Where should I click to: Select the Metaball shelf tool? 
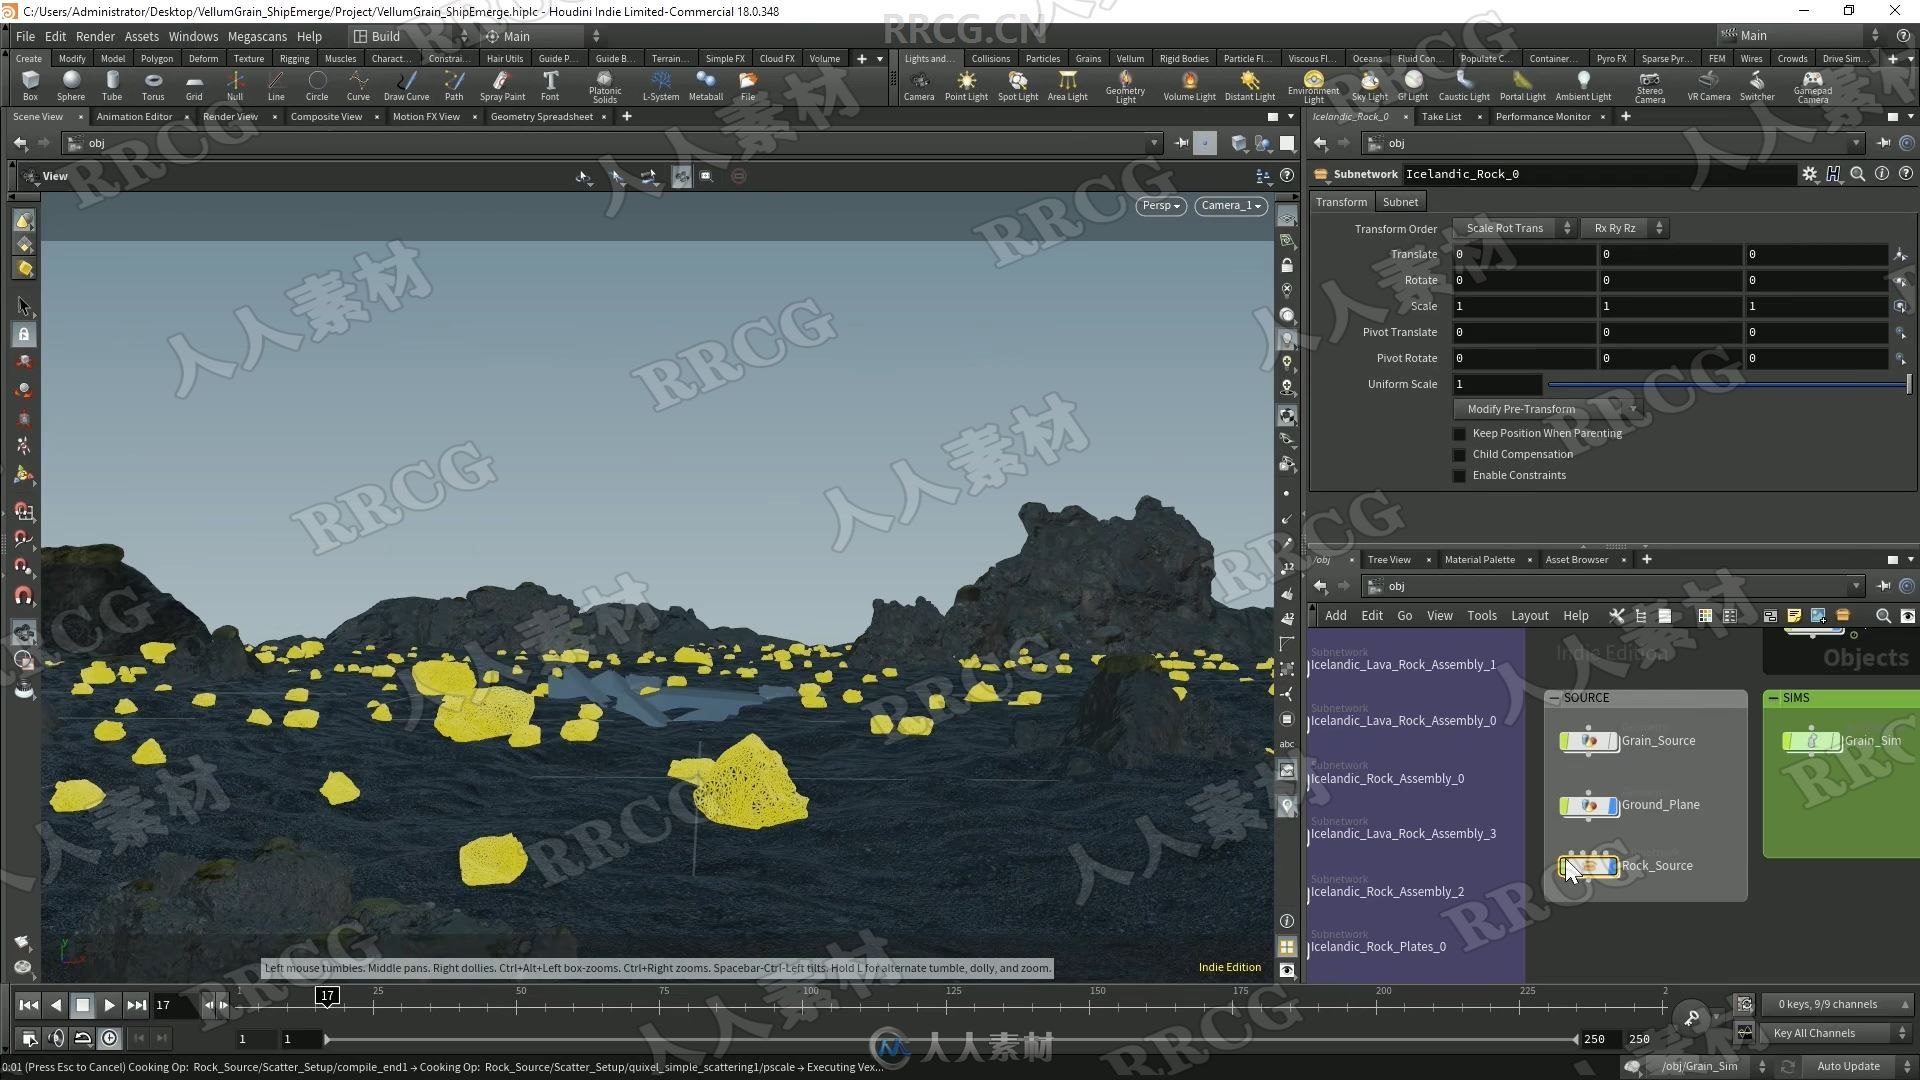coord(706,85)
